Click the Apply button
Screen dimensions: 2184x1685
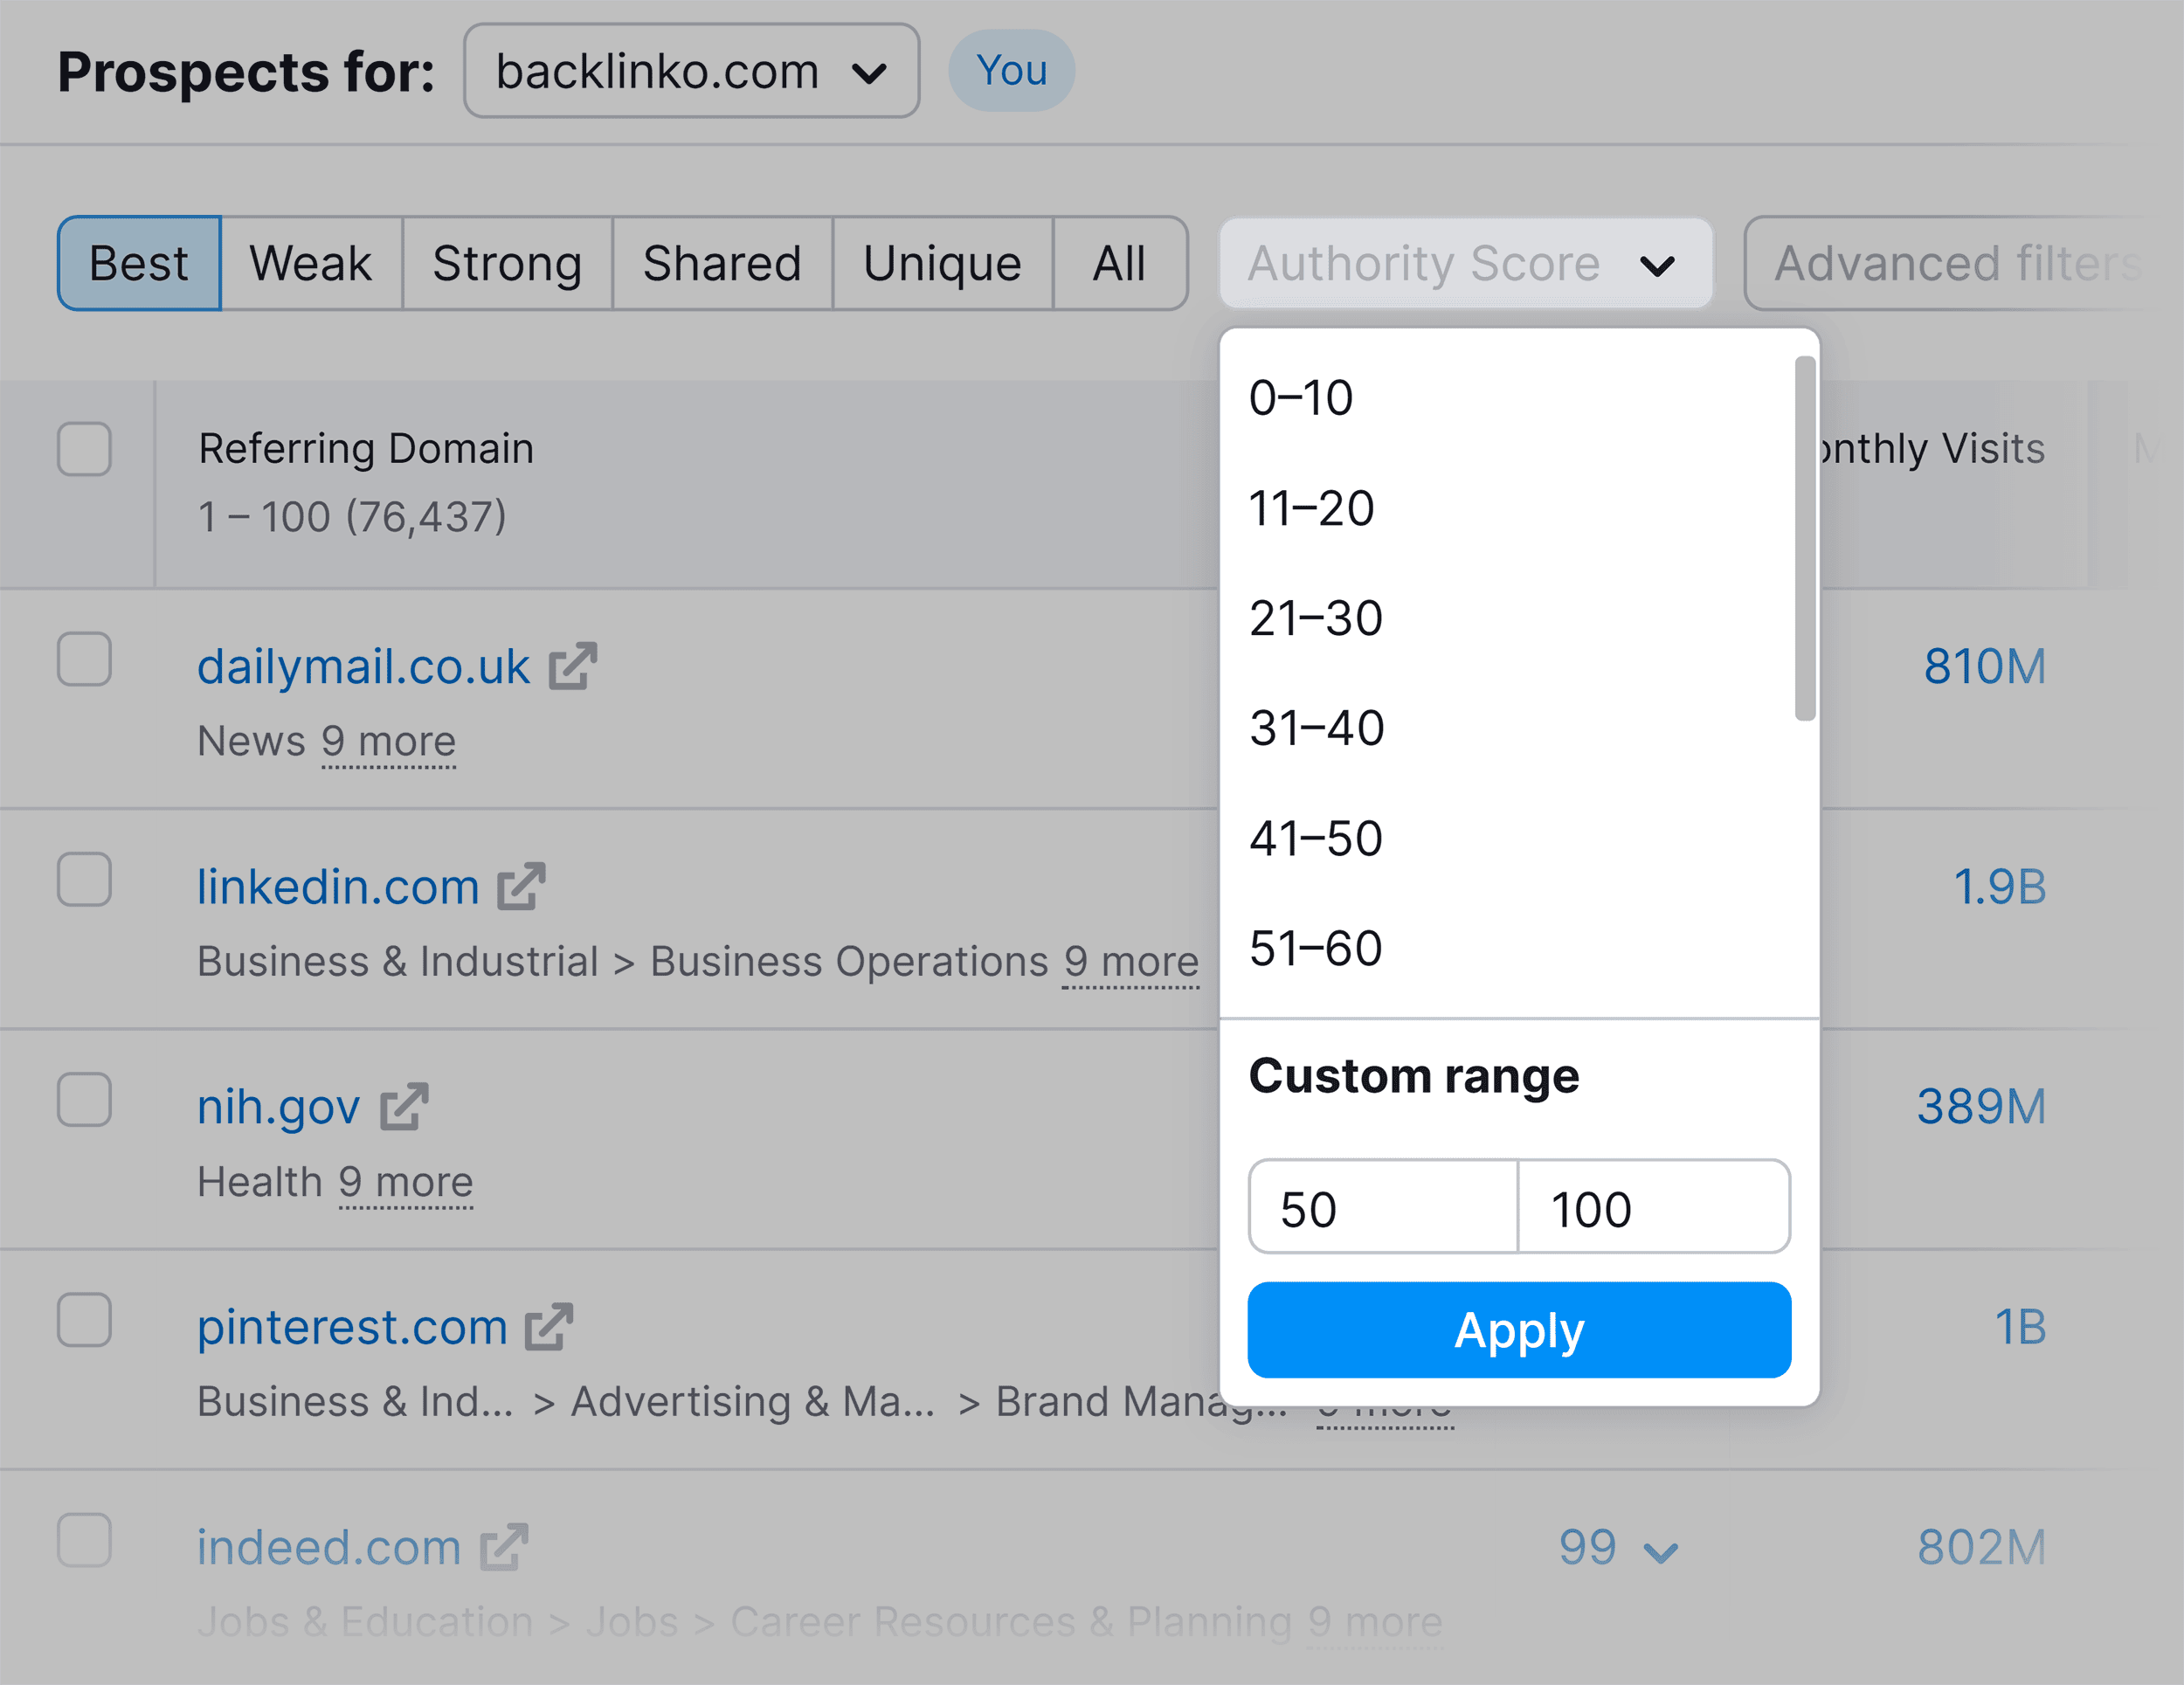click(x=1519, y=1330)
